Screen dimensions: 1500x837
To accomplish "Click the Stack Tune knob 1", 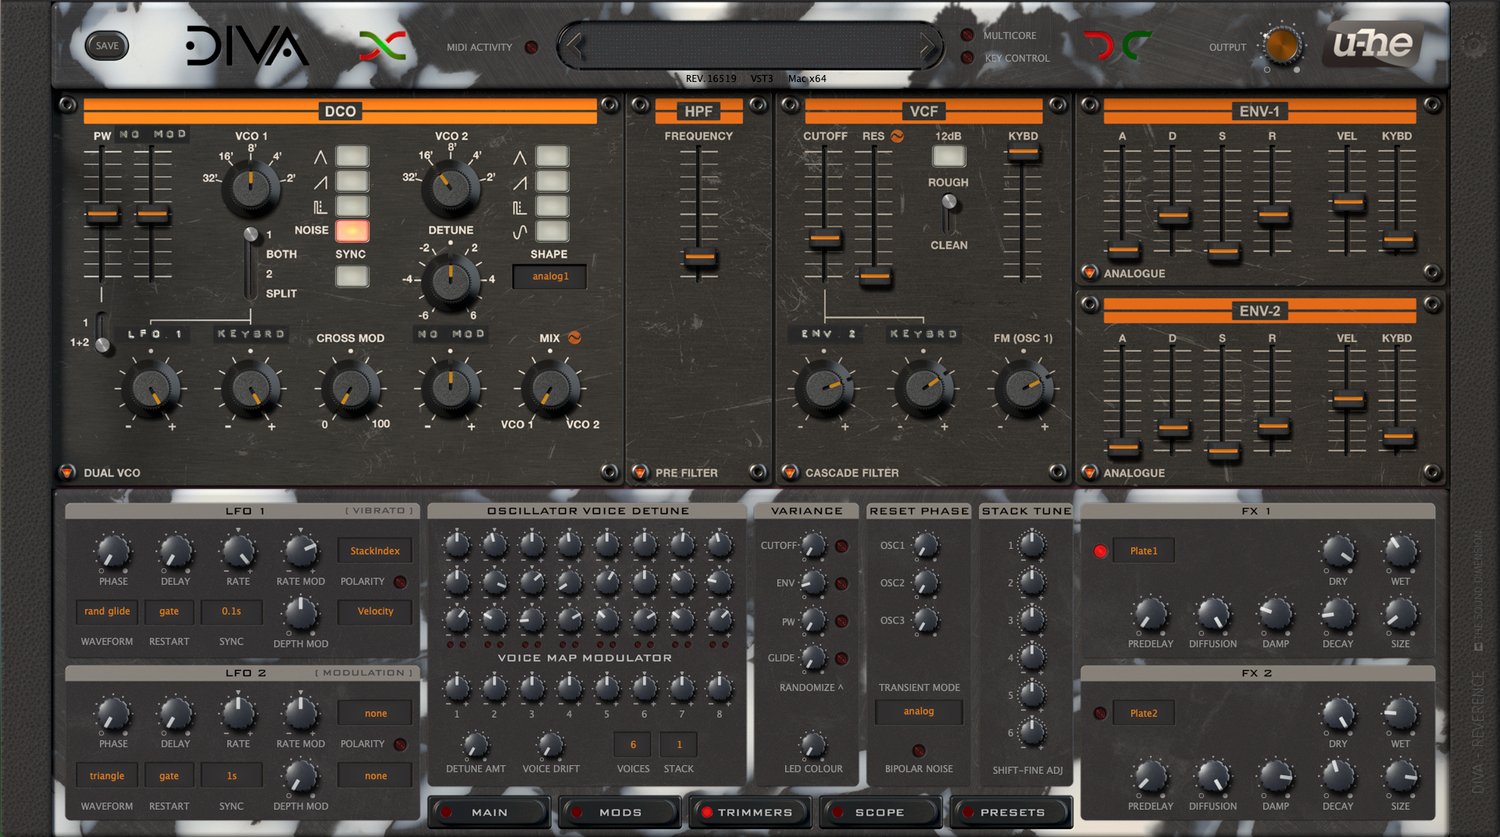I will click(1032, 545).
